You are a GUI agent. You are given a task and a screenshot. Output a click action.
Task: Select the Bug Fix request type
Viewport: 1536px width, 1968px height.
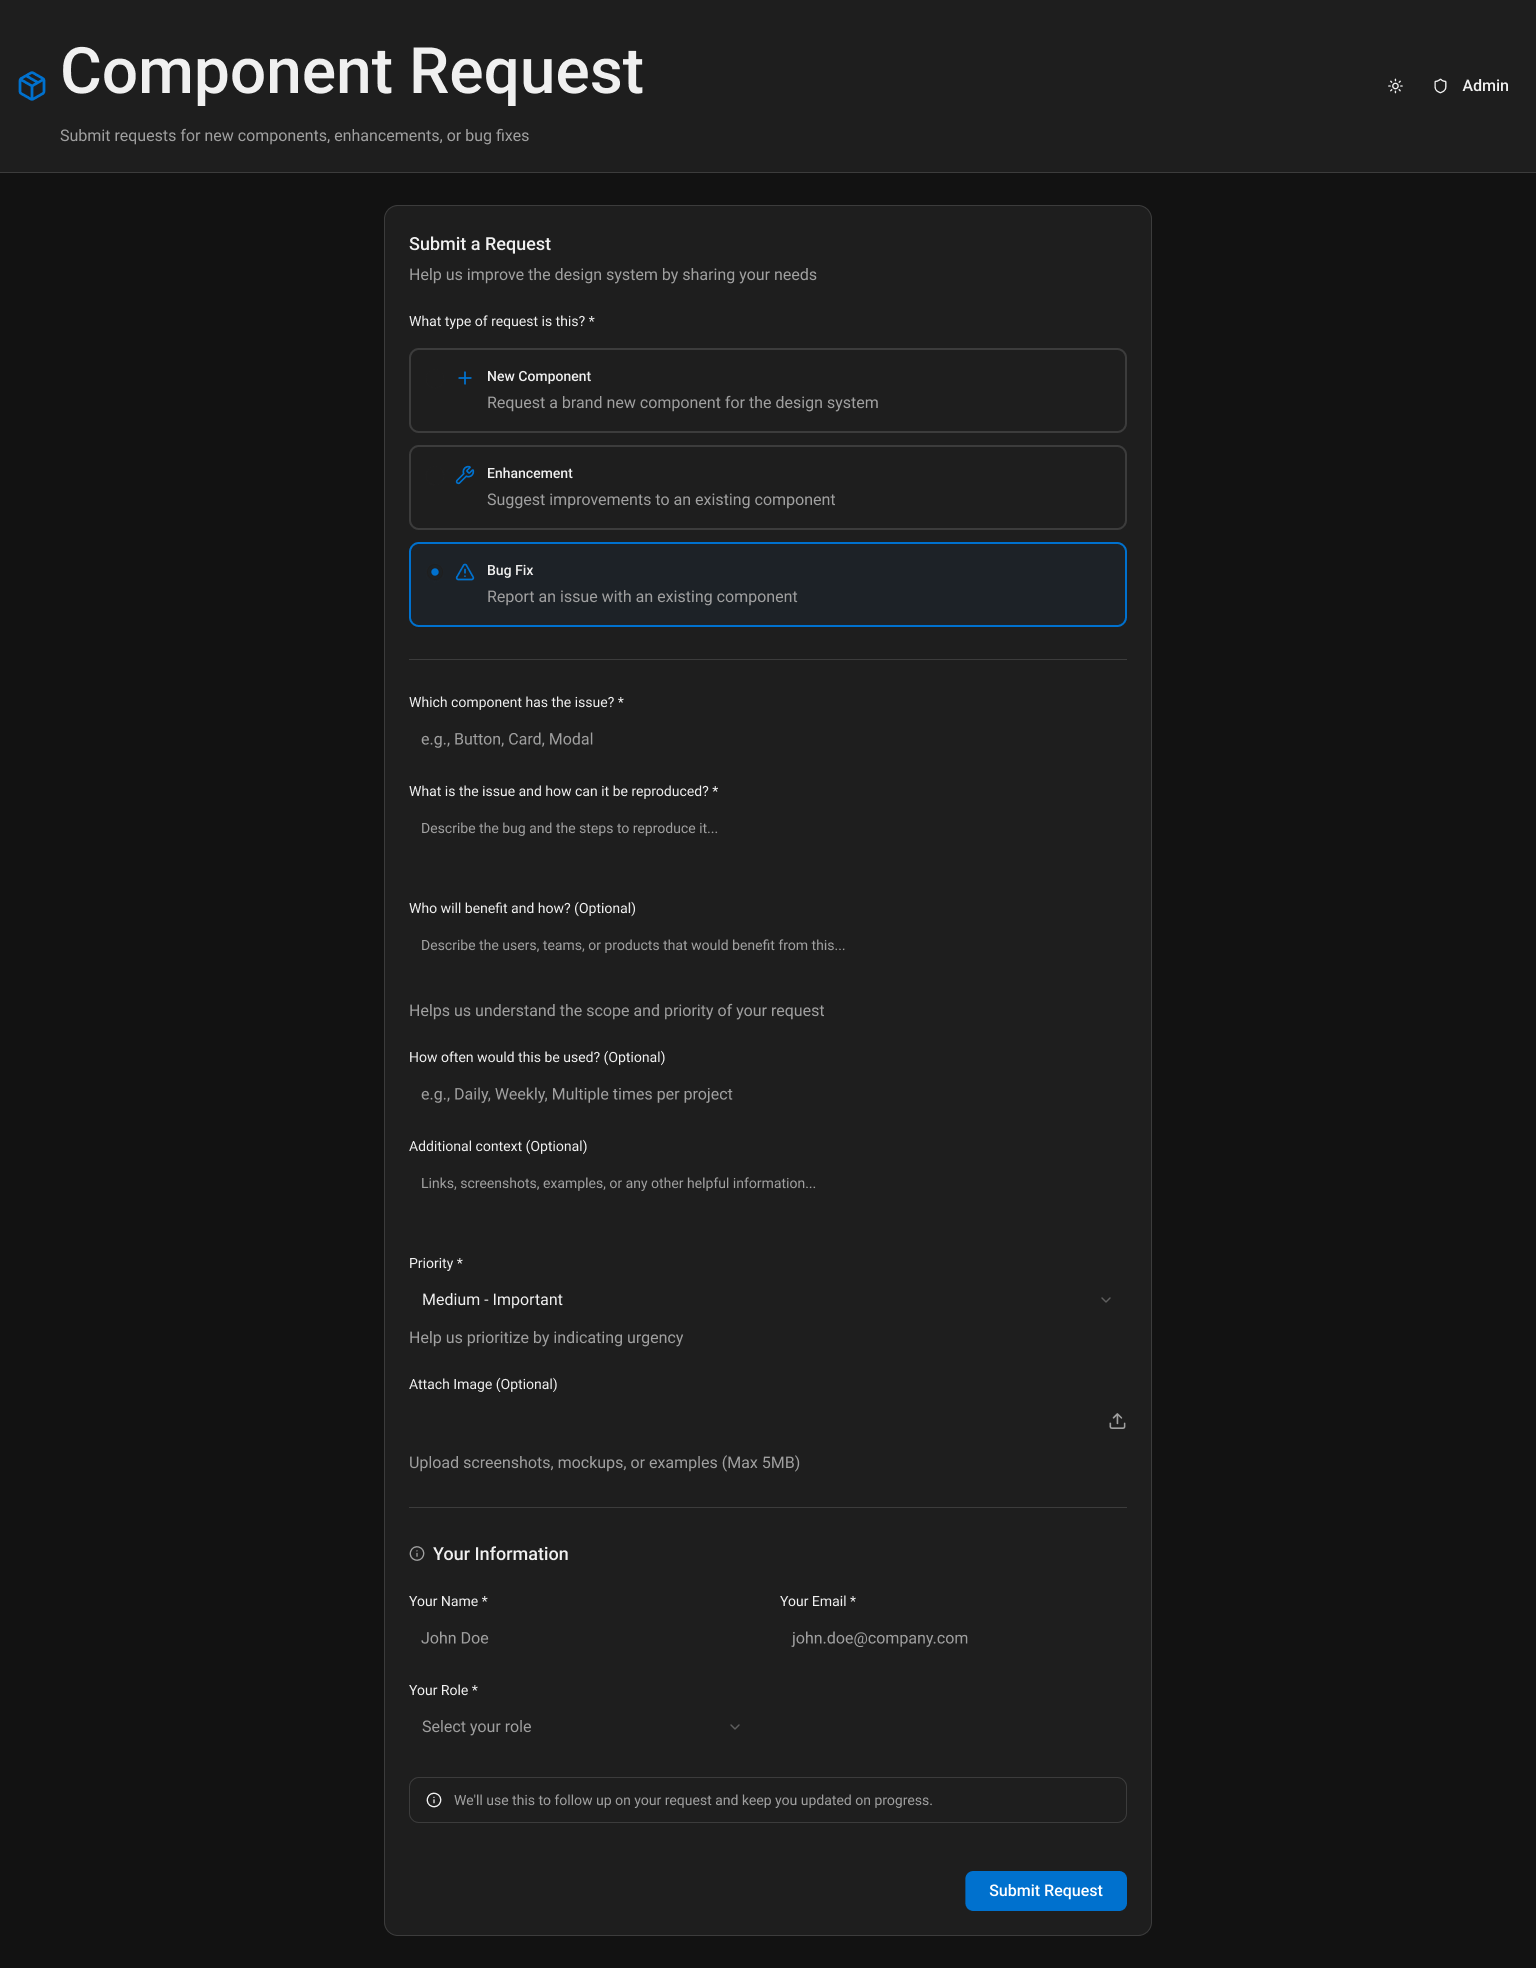pos(767,584)
